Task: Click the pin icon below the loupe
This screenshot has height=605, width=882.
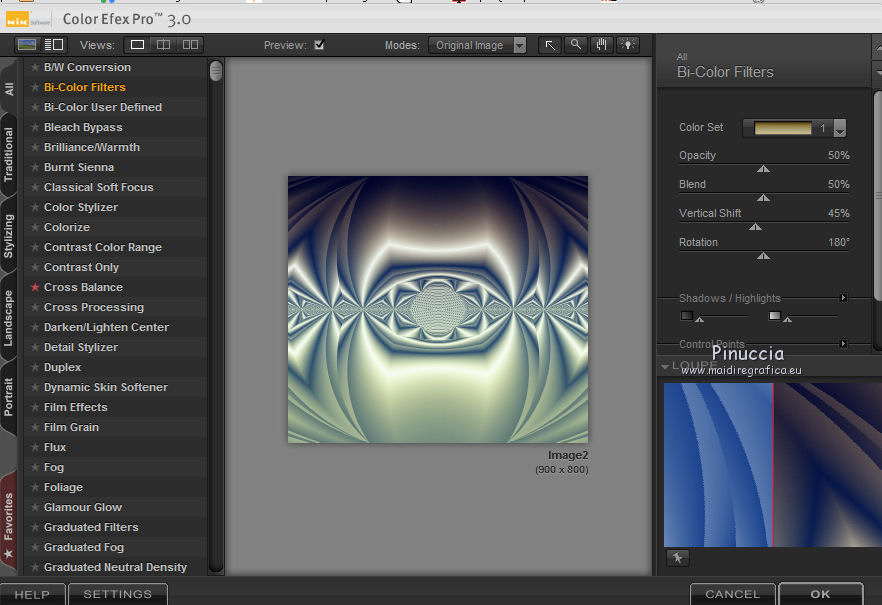Action: pyautogui.click(x=676, y=557)
